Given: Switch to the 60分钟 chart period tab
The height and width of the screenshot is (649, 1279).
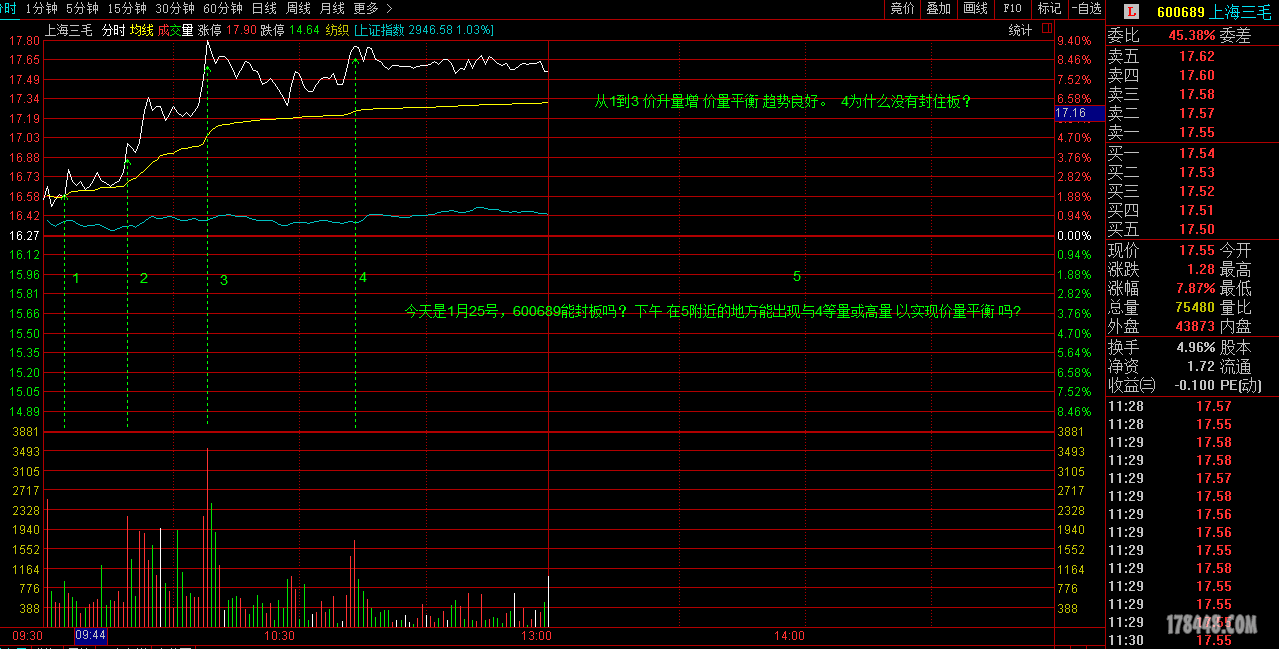Looking at the screenshot, I should [223, 8].
